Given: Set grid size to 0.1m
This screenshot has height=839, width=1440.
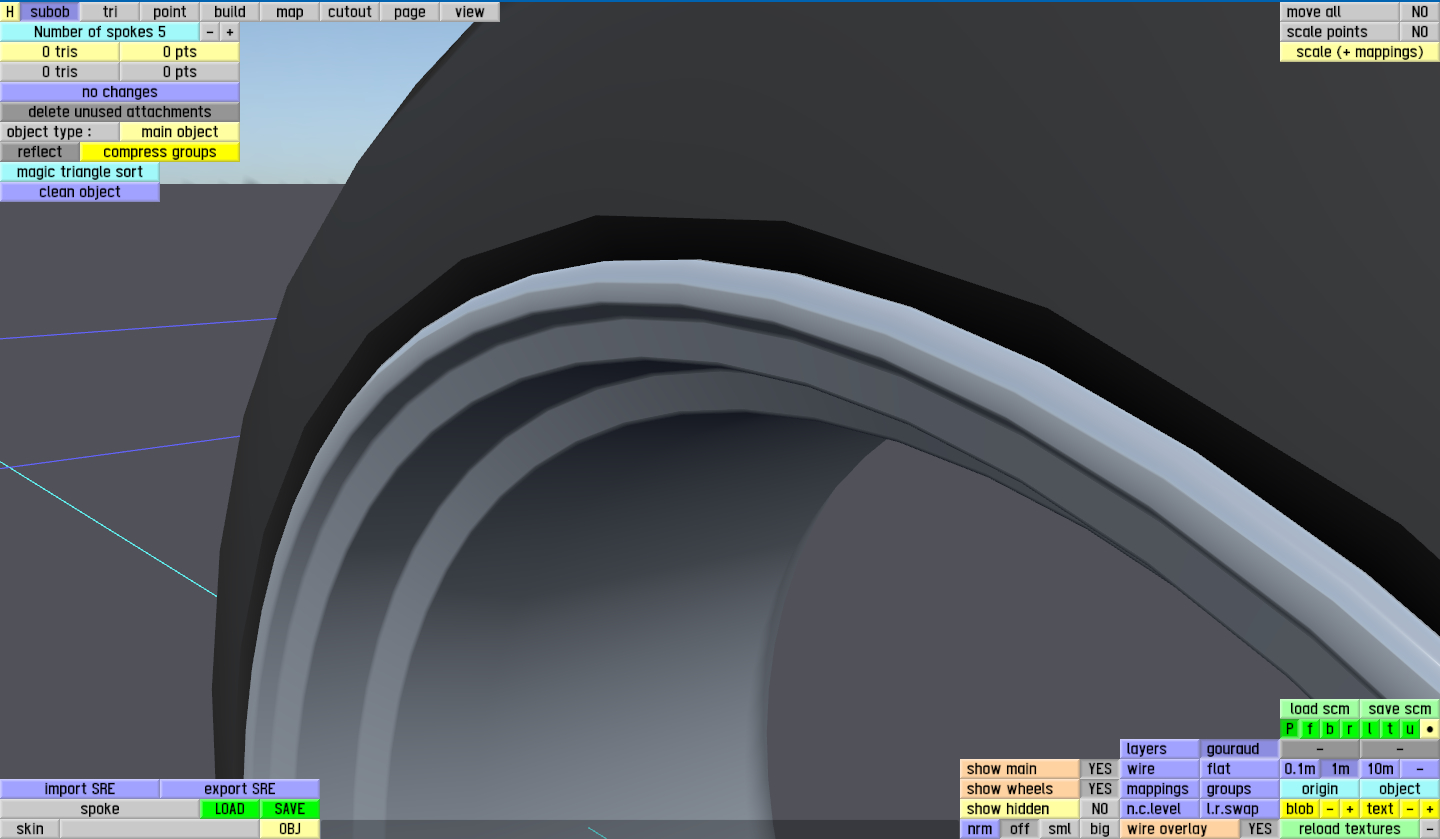Looking at the screenshot, I should click(x=1300, y=769).
